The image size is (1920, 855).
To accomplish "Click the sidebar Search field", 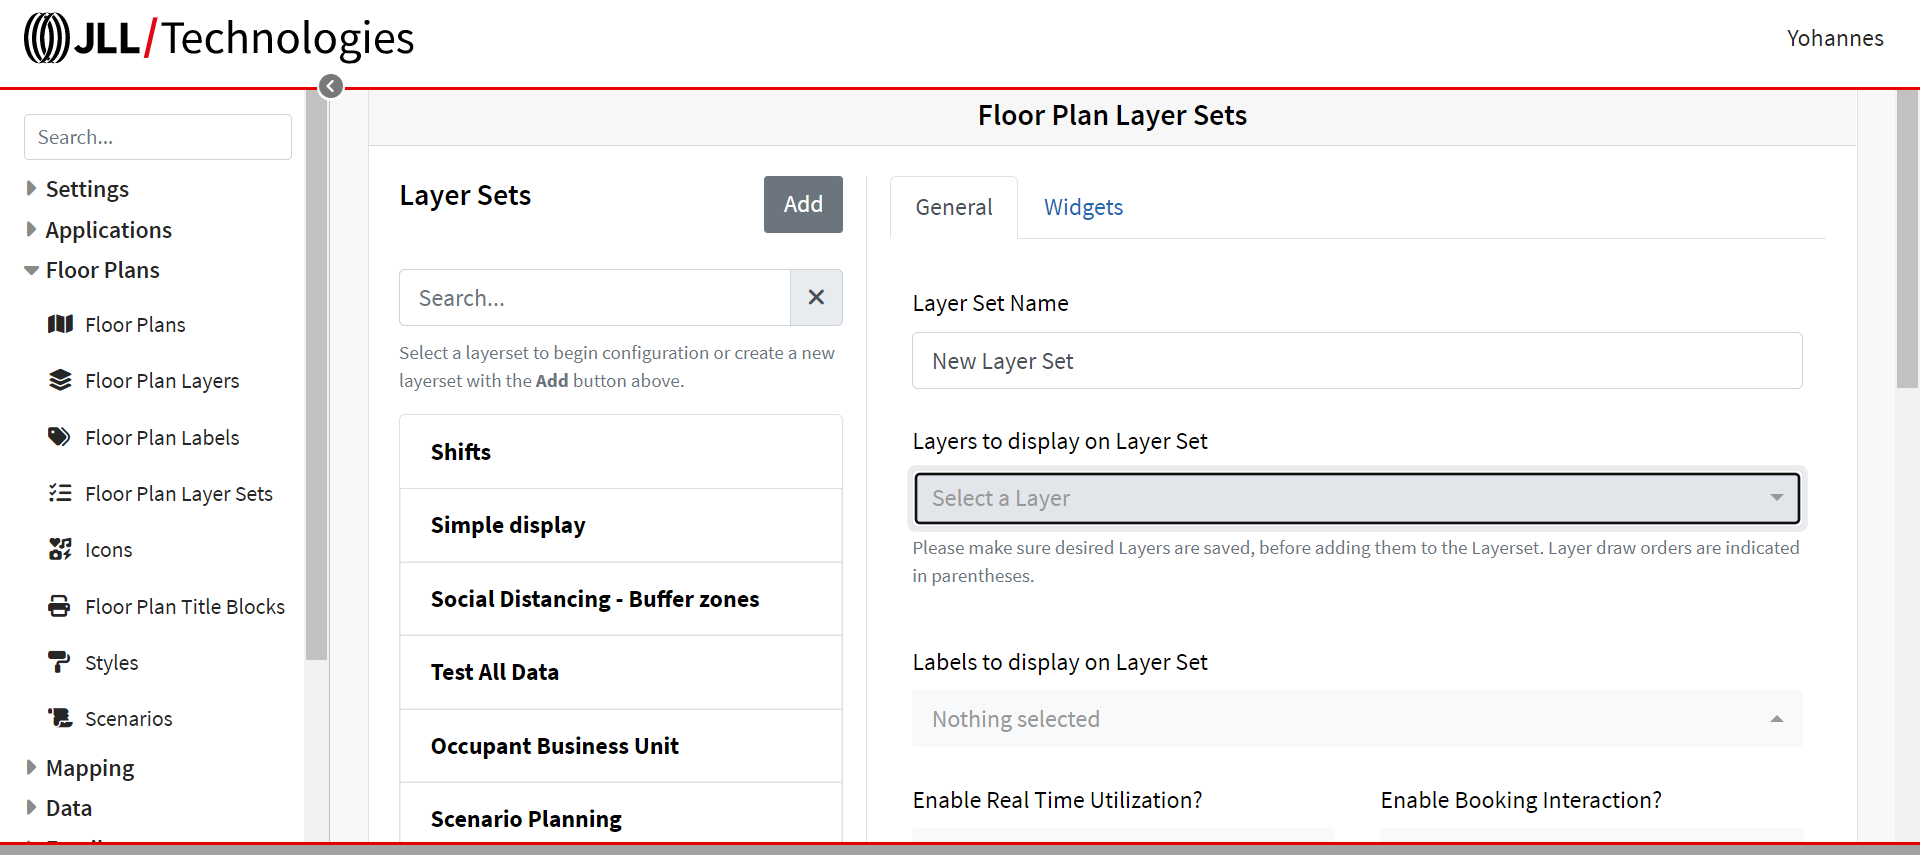I will (158, 137).
